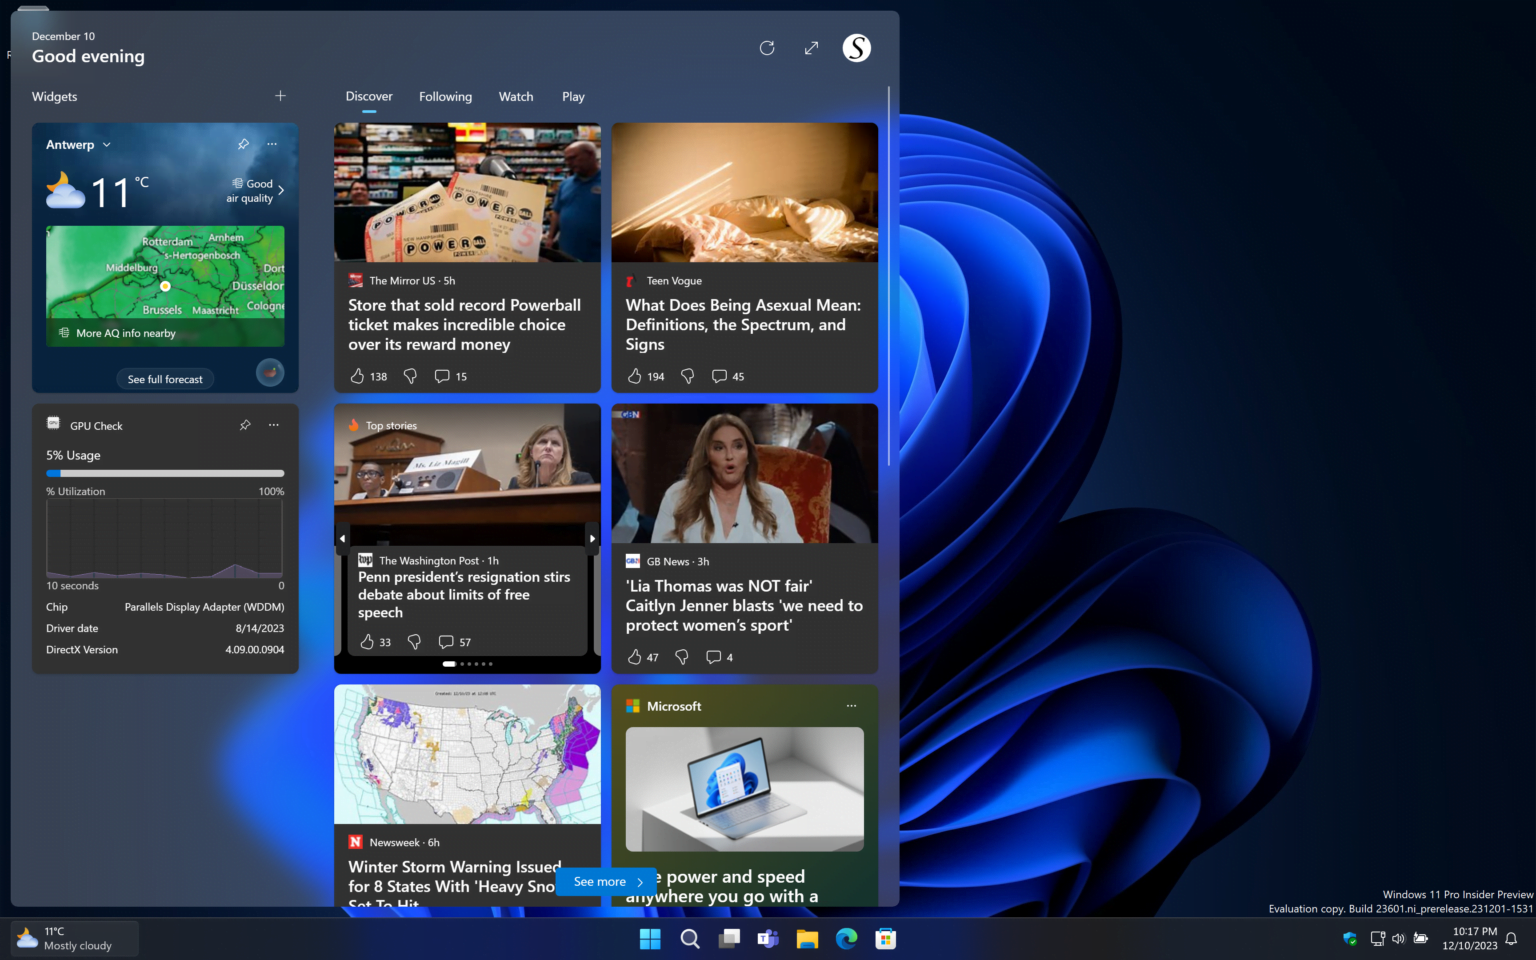Pin the Antwerp weather widget
The height and width of the screenshot is (960, 1536).
coord(243,144)
